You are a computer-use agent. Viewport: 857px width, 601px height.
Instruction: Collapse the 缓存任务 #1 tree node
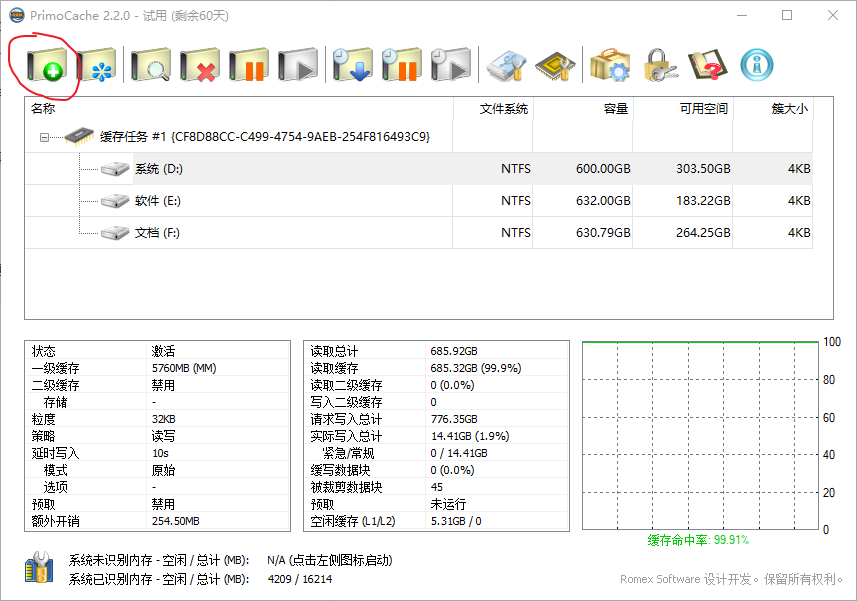(44, 137)
